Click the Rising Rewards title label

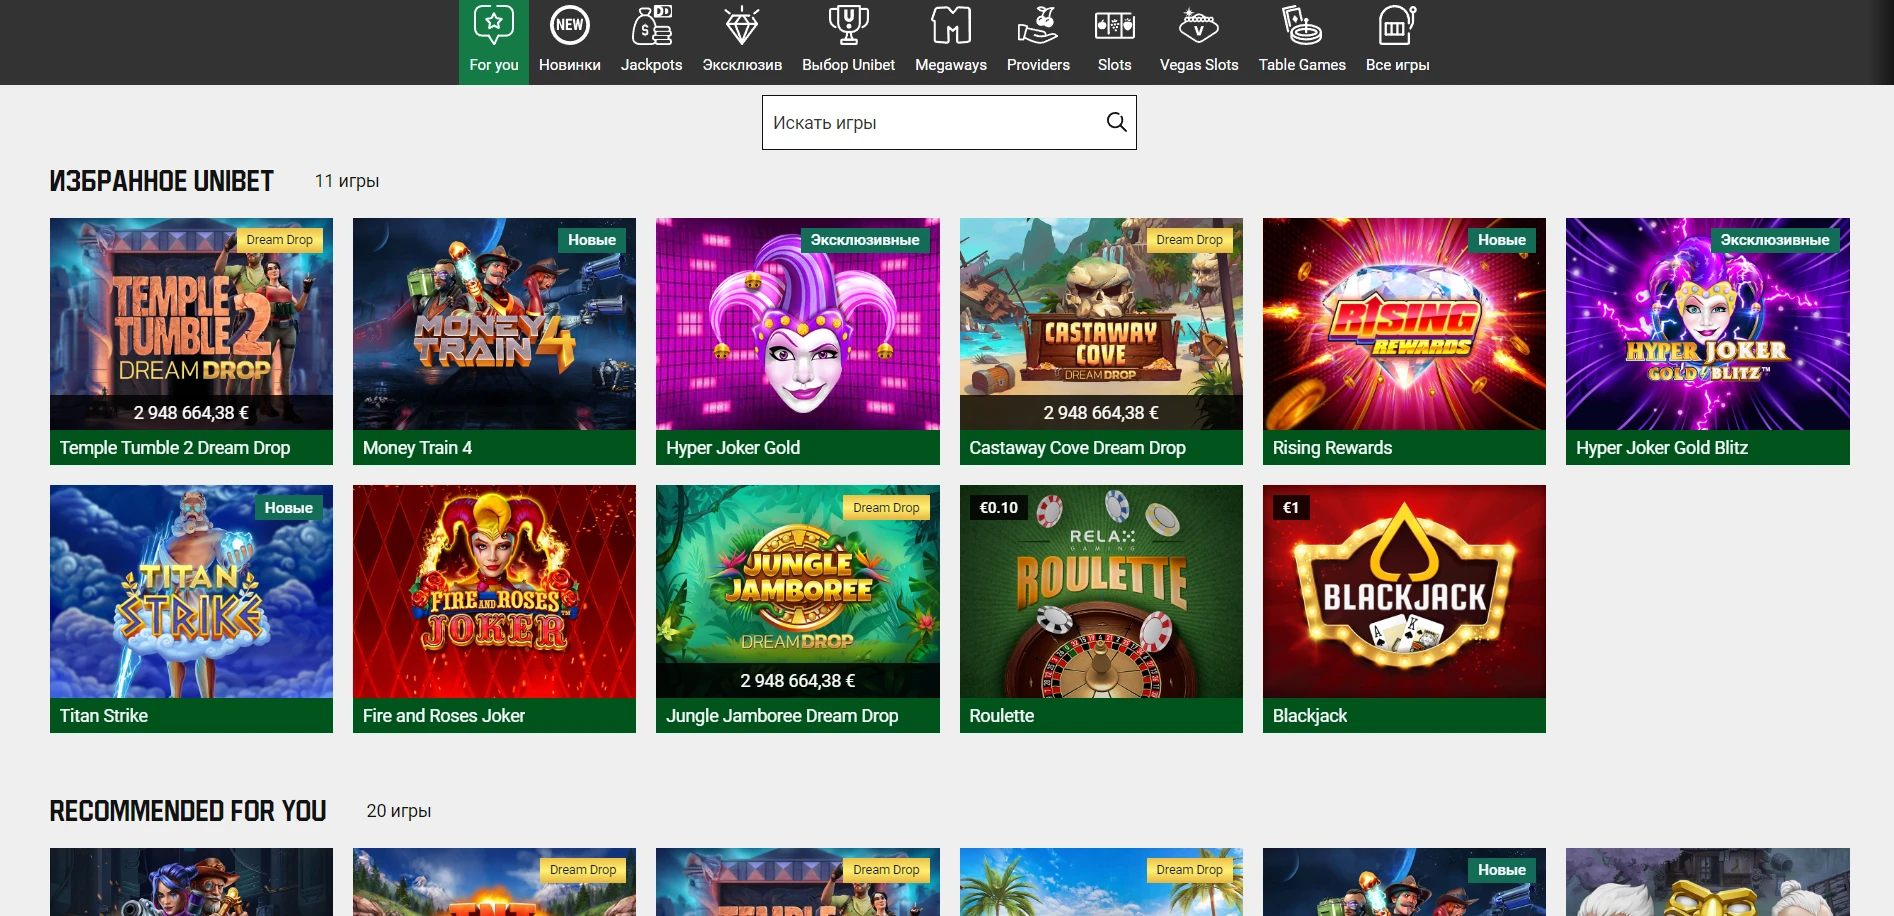pos(1332,448)
